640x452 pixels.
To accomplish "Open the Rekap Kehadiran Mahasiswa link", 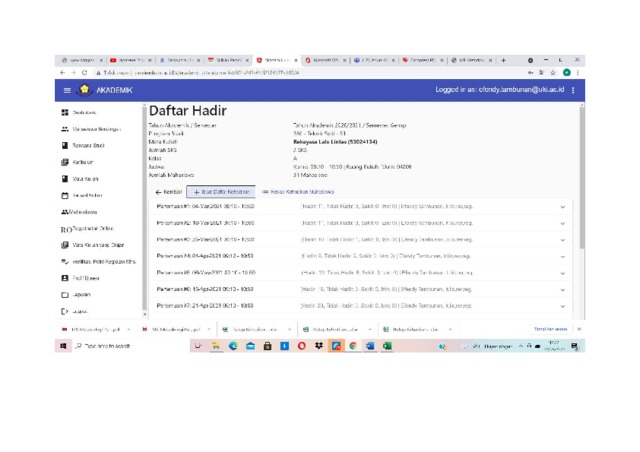I will coord(297,191).
